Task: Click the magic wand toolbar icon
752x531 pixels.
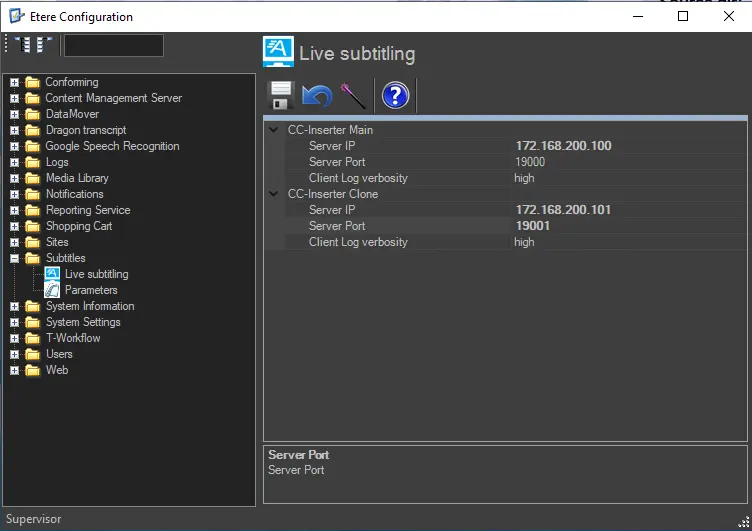Action: click(353, 96)
